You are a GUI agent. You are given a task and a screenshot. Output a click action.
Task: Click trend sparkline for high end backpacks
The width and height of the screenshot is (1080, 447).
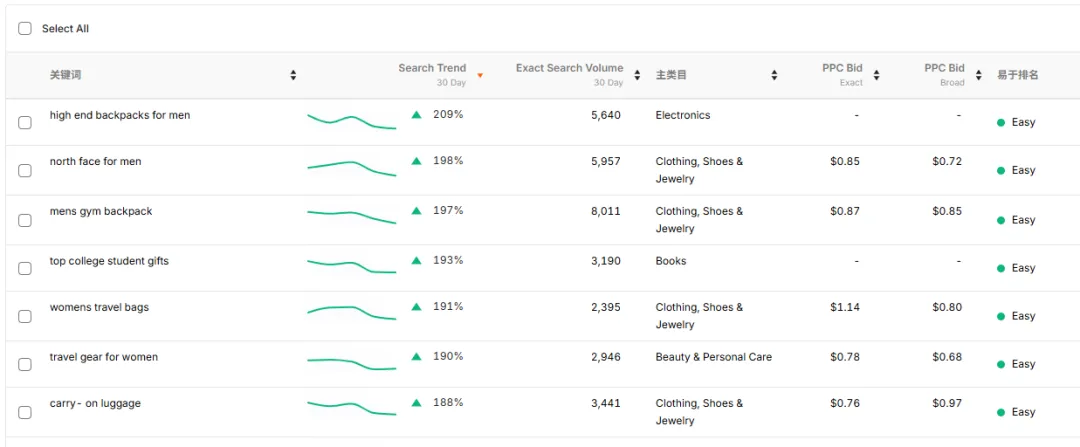351,121
